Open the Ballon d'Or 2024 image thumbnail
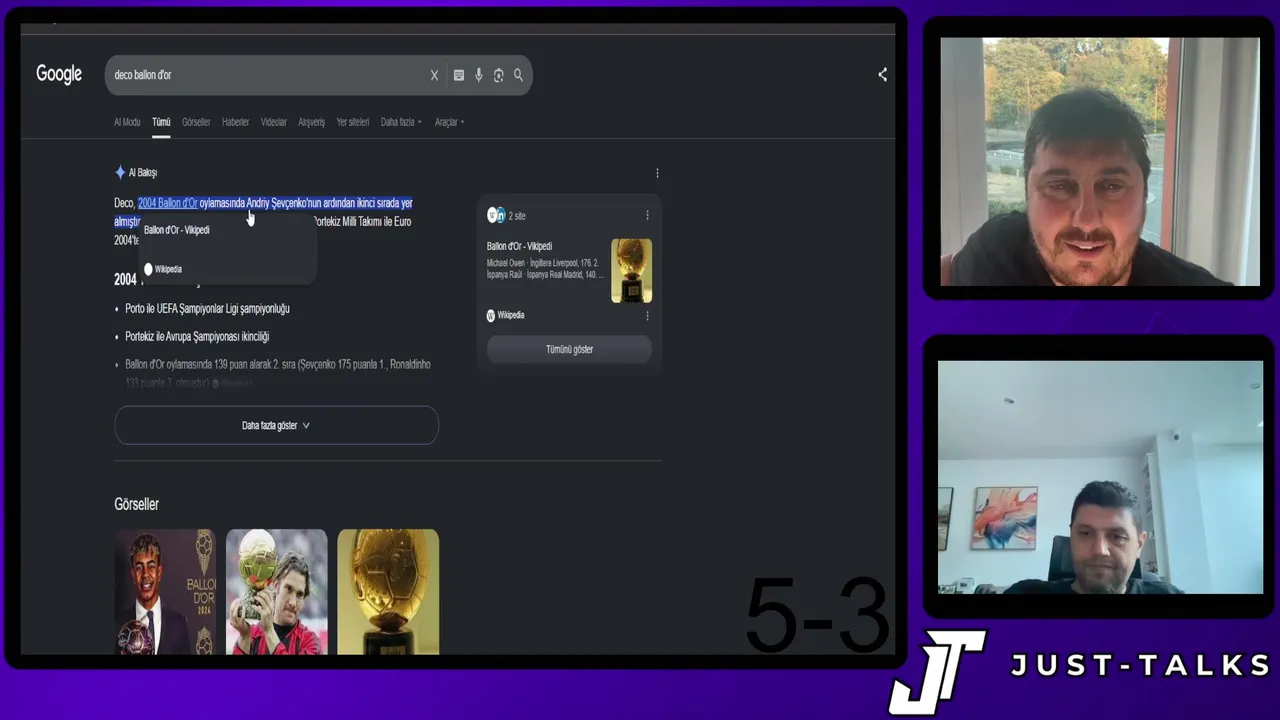This screenshot has height=720, width=1280. (x=165, y=592)
